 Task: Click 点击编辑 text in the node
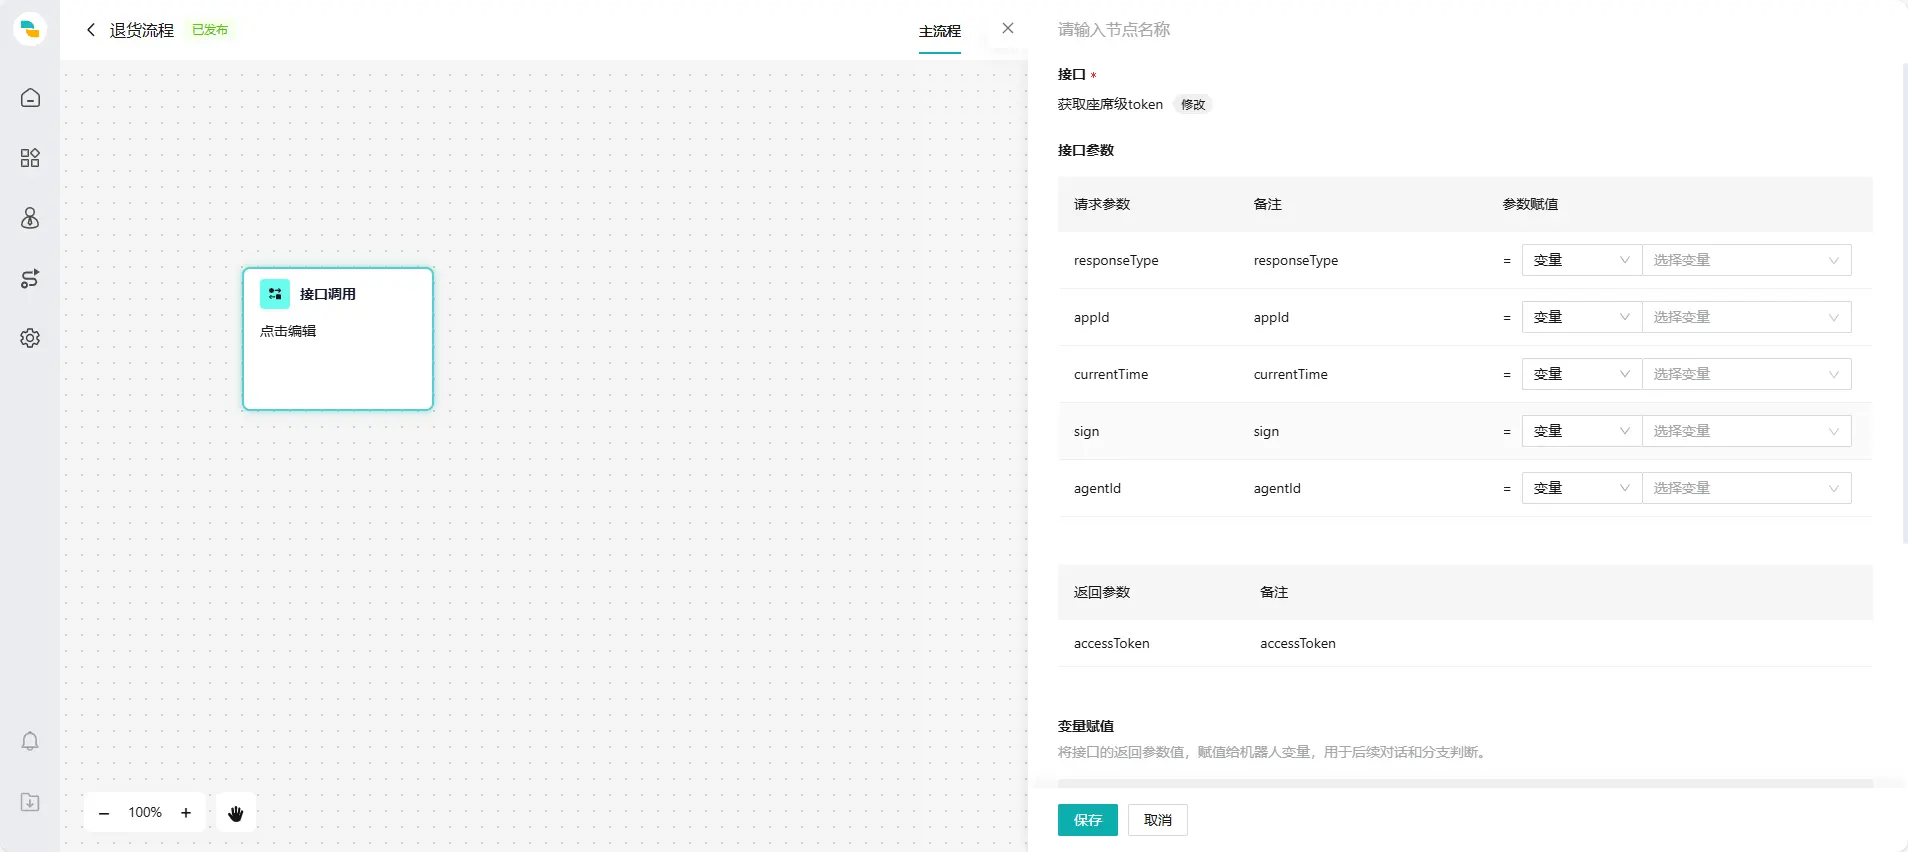pos(288,331)
